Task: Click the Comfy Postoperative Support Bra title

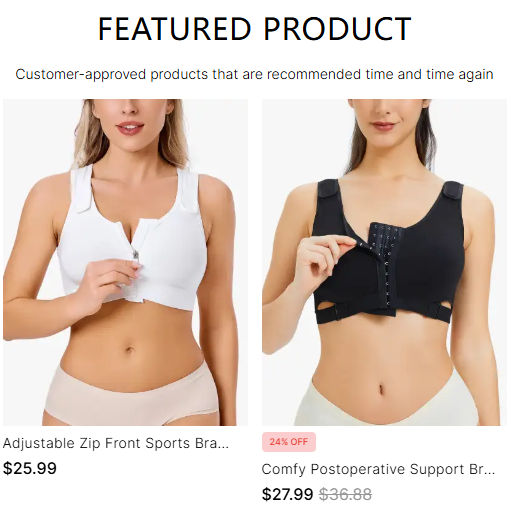Action: pos(378,469)
